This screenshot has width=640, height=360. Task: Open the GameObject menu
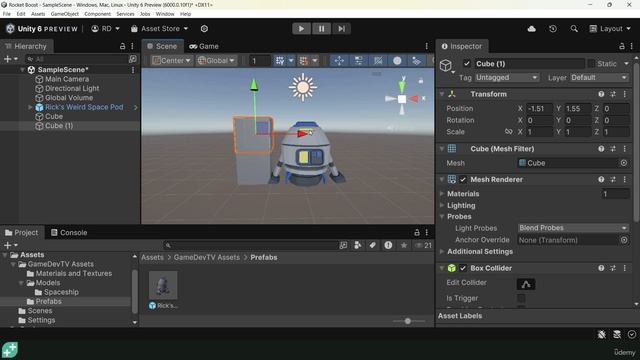64,14
